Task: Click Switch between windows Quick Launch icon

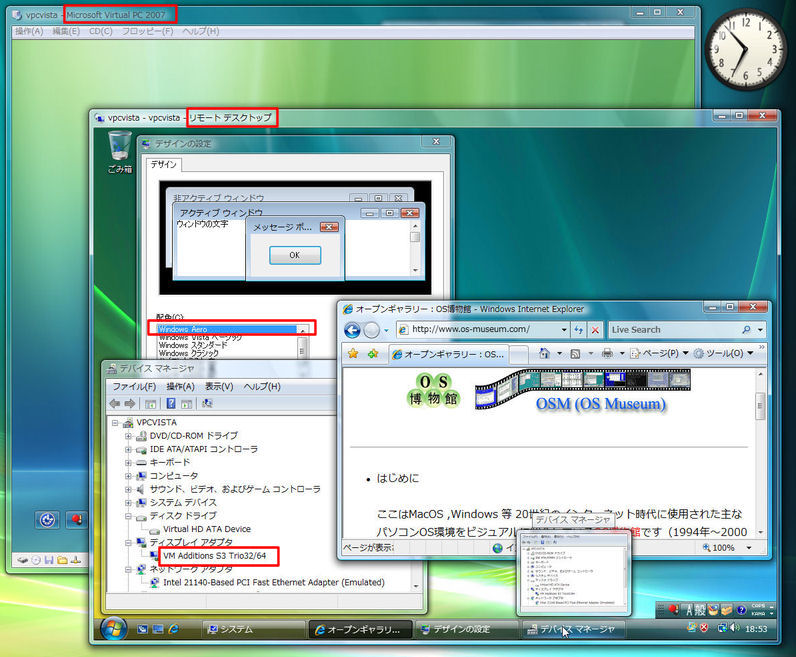Action: 158,629
